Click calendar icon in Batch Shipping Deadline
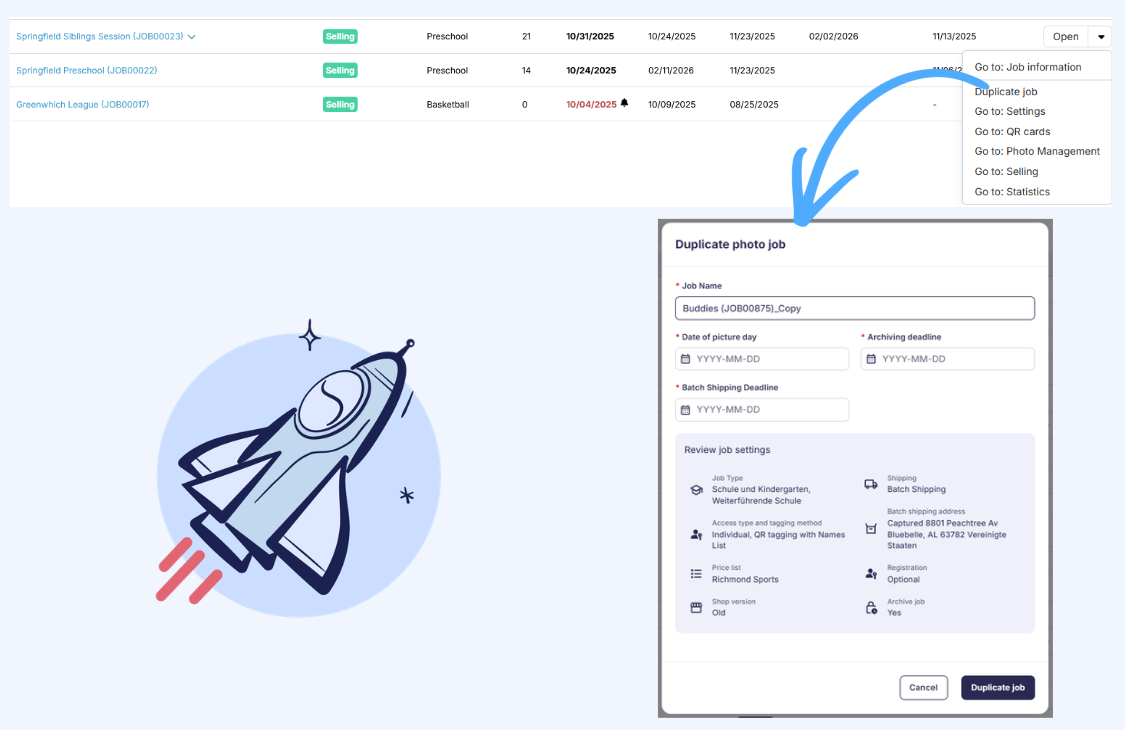This screenshot has width=1125, height=730. pos(685,410)
